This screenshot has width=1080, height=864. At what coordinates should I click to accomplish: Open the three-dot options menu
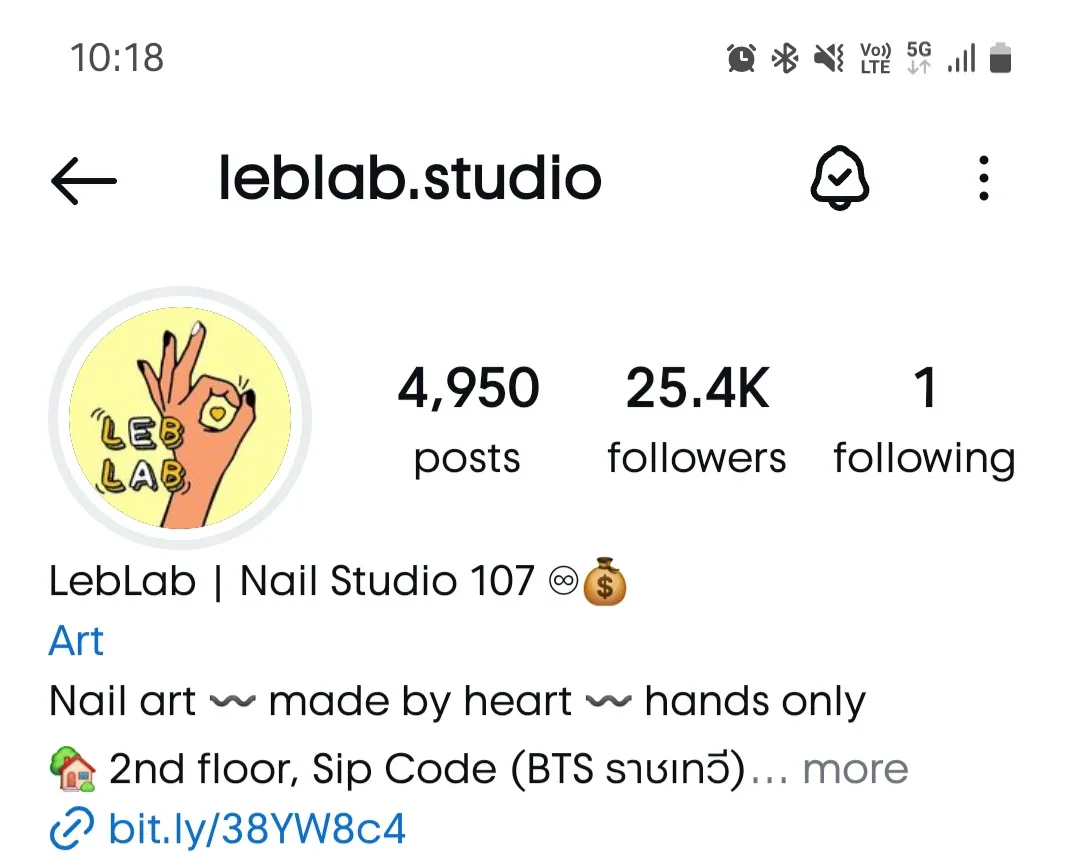(984, 178)
